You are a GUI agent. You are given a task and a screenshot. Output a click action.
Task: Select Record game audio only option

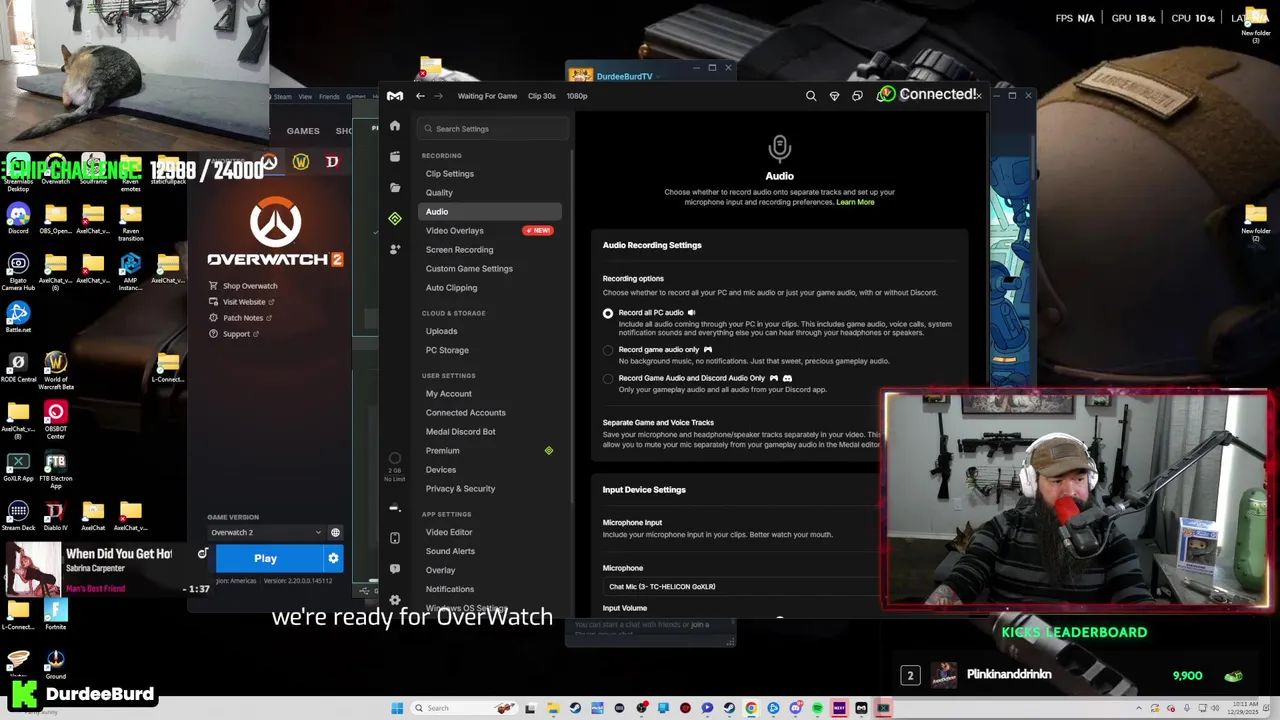(608, 350)
